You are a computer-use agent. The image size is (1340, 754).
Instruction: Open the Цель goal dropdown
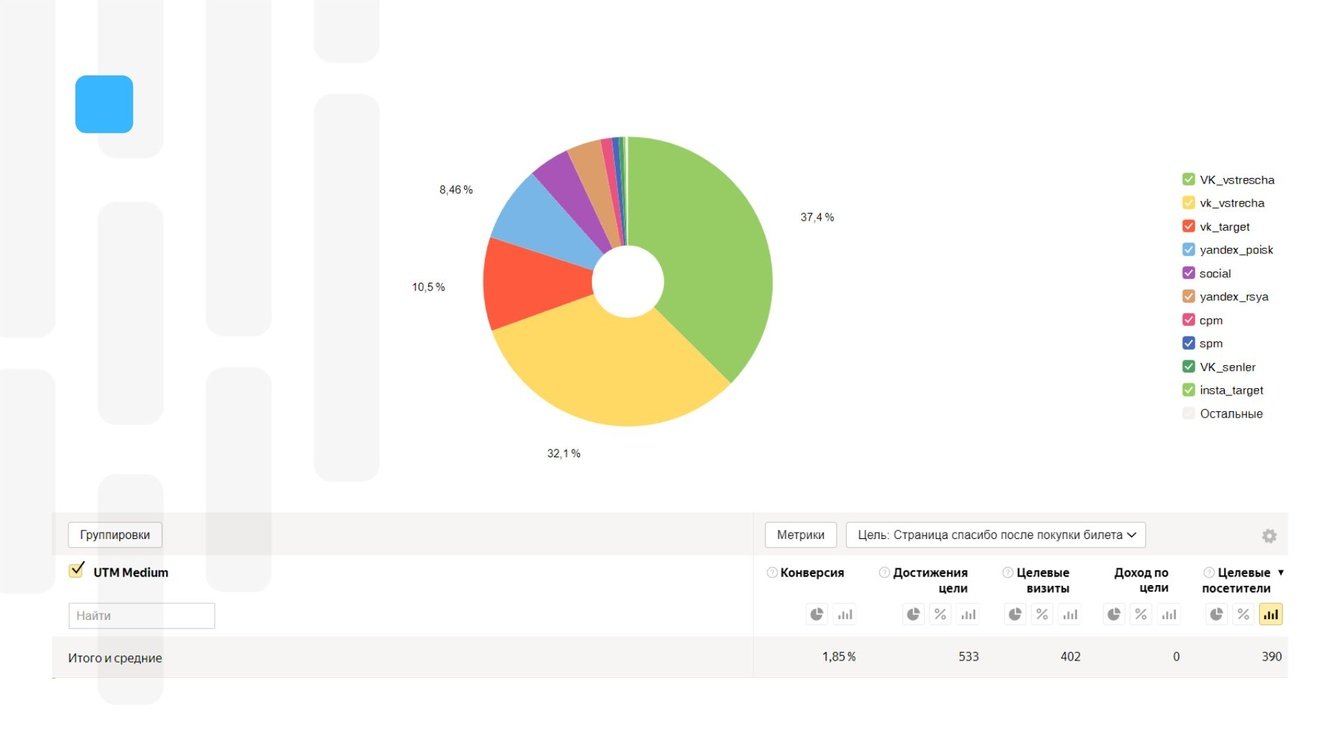tap(996, 535)
